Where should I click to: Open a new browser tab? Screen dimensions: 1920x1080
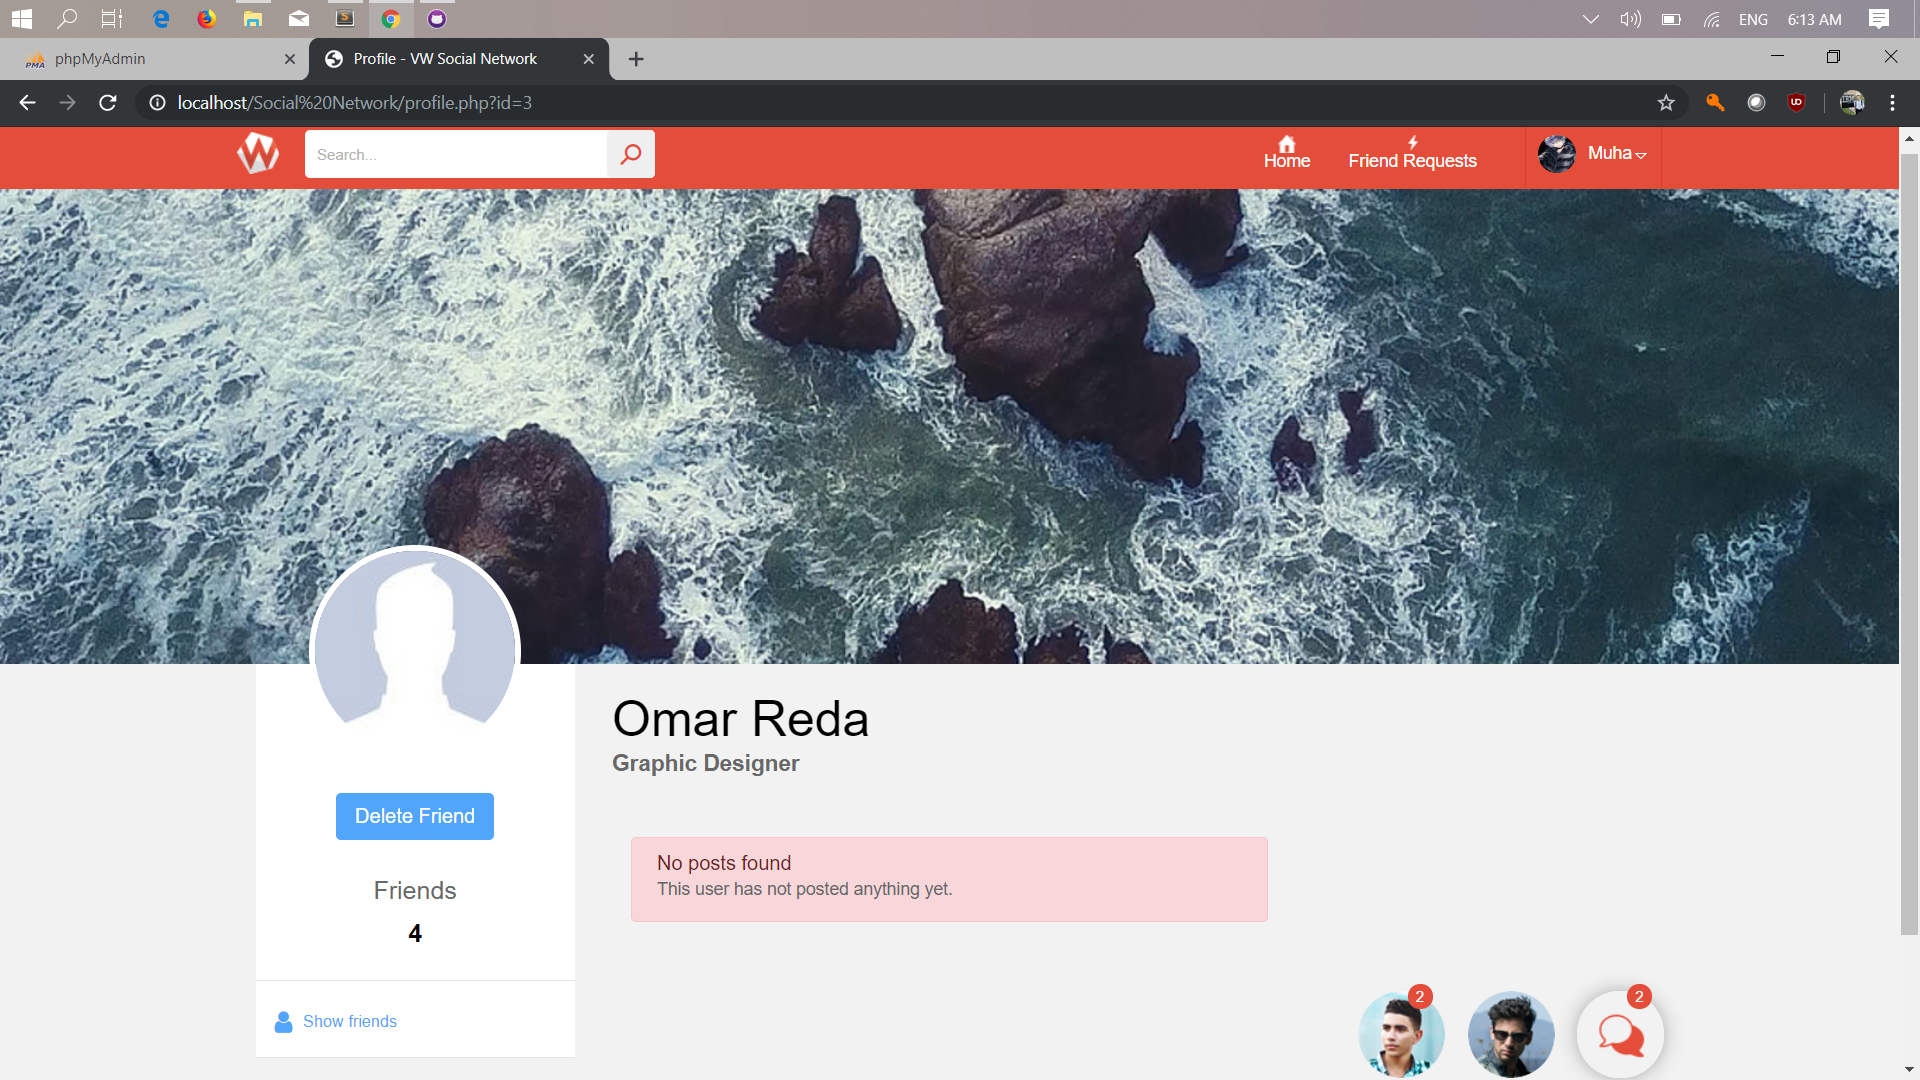[636, 59]
